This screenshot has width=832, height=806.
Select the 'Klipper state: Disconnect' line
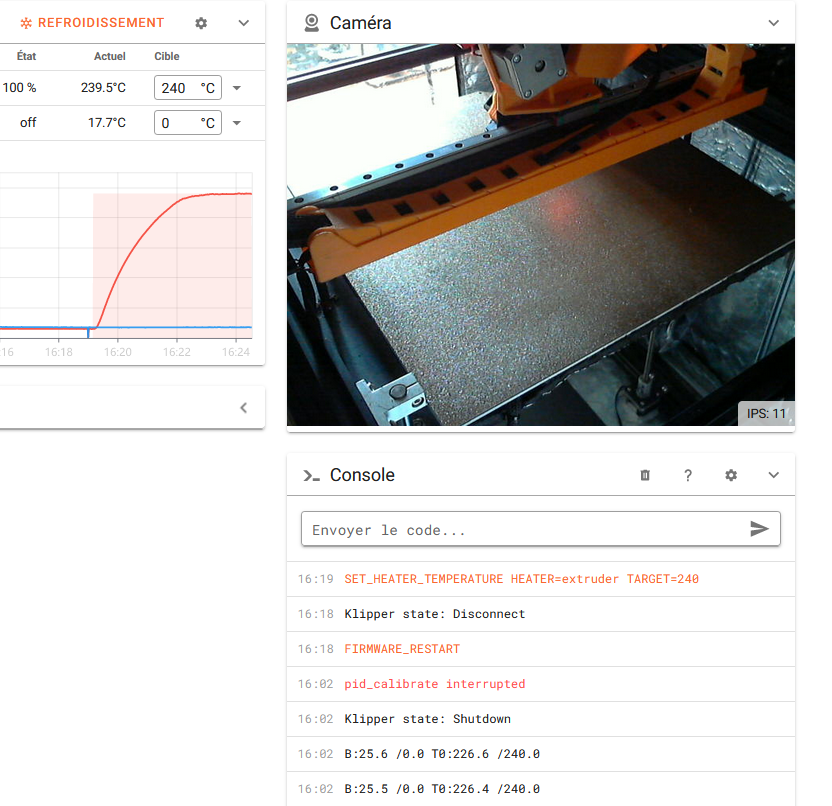pos(435,614)
